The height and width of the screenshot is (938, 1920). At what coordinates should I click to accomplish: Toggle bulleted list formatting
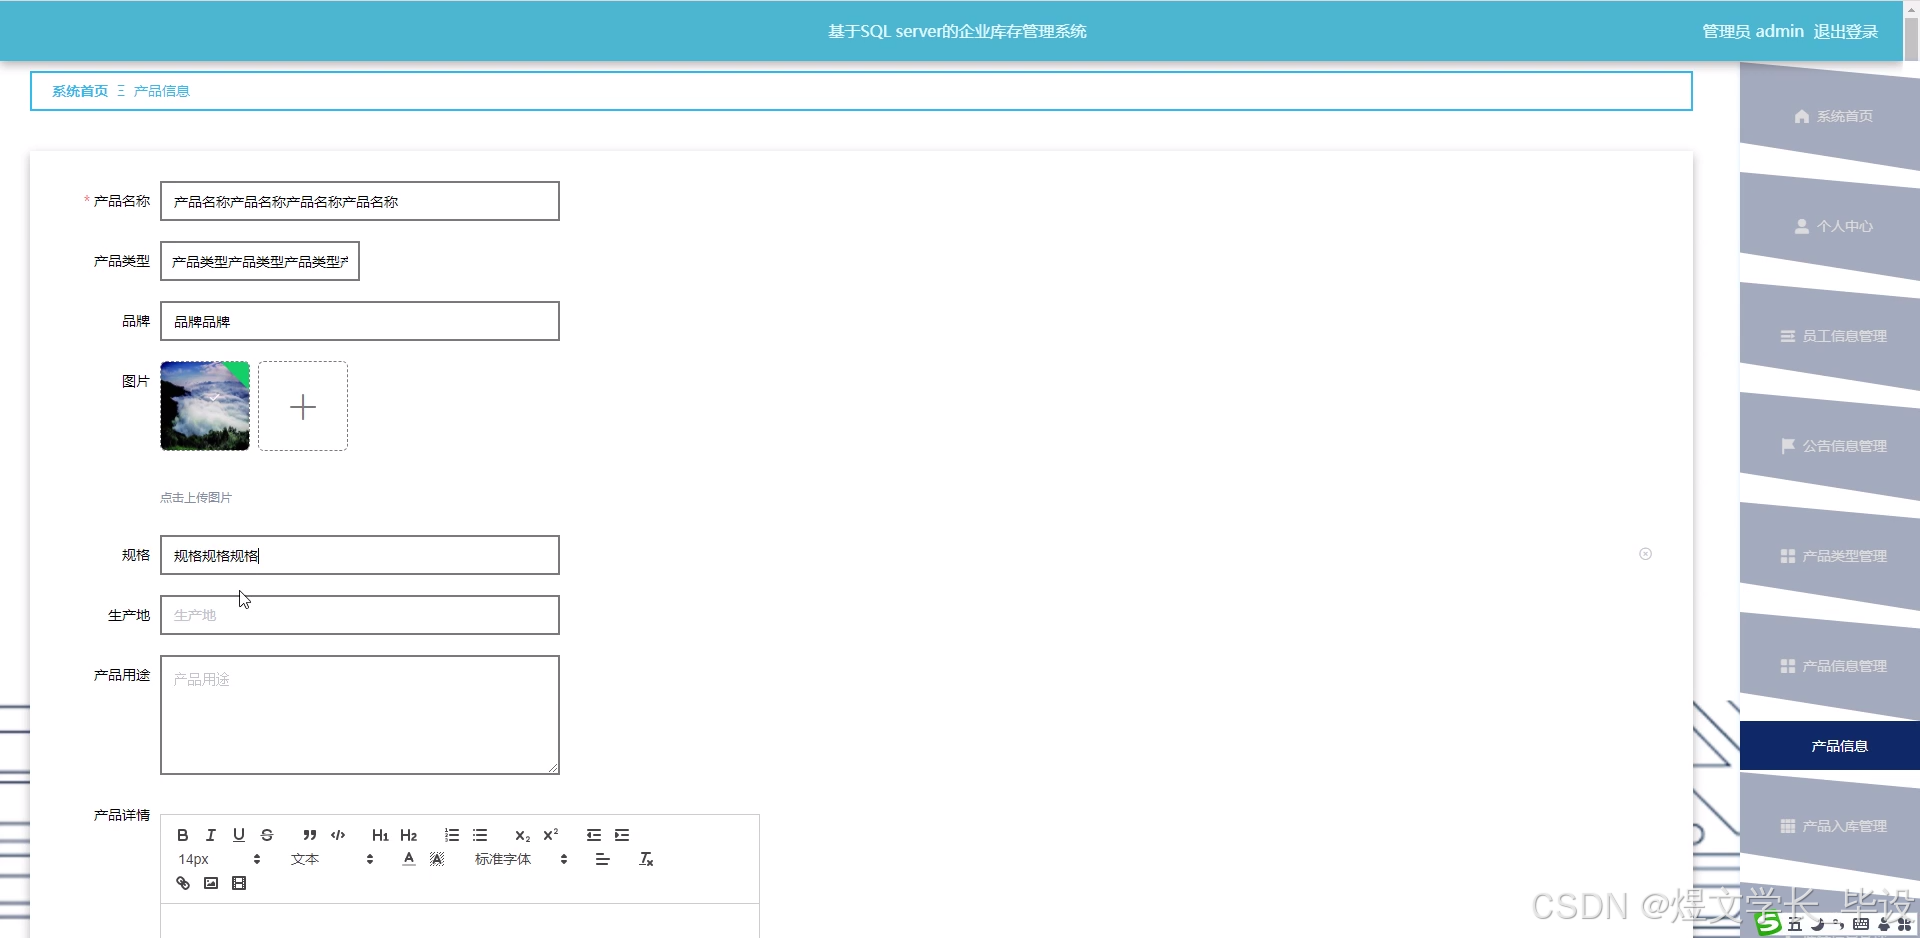coord(481,835)
